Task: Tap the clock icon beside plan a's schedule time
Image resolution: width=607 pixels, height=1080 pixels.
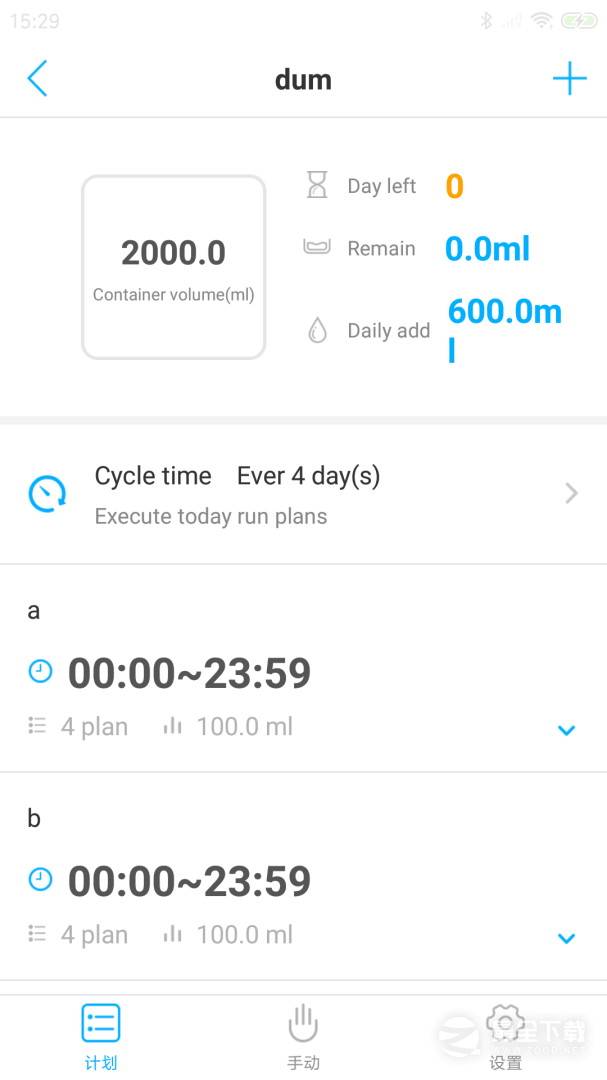Action: [x=40, y=671]
